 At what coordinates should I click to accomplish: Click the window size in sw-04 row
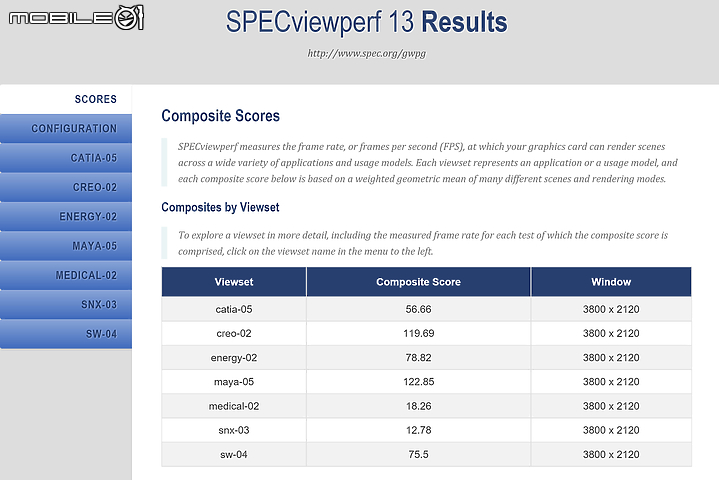(x=611, y=455)
